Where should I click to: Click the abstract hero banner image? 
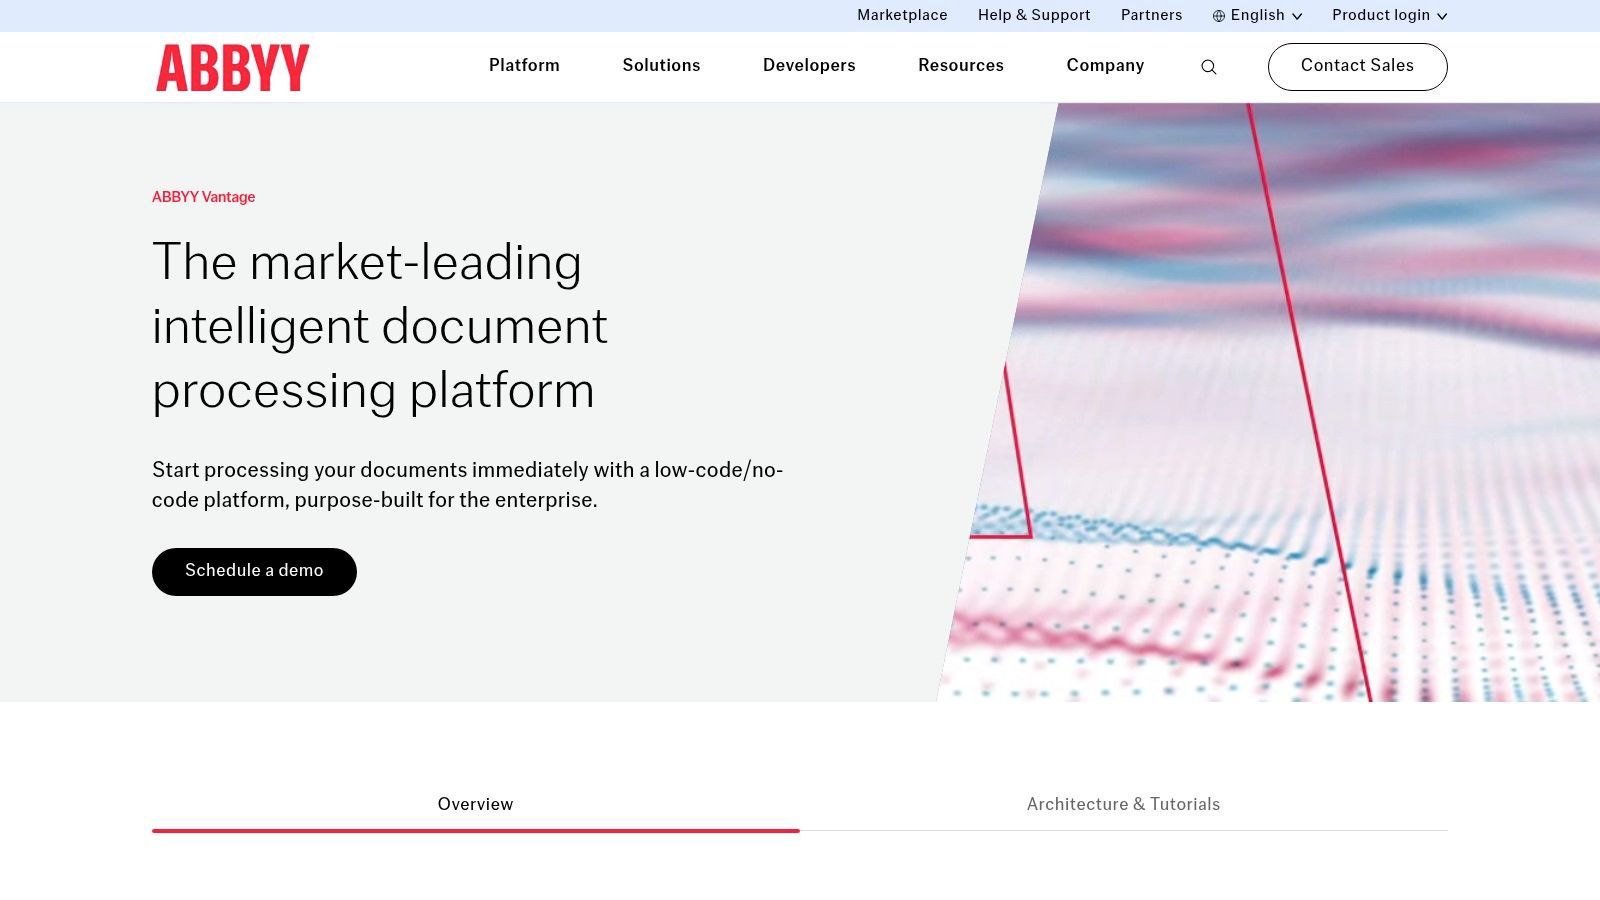(1268, 402)
